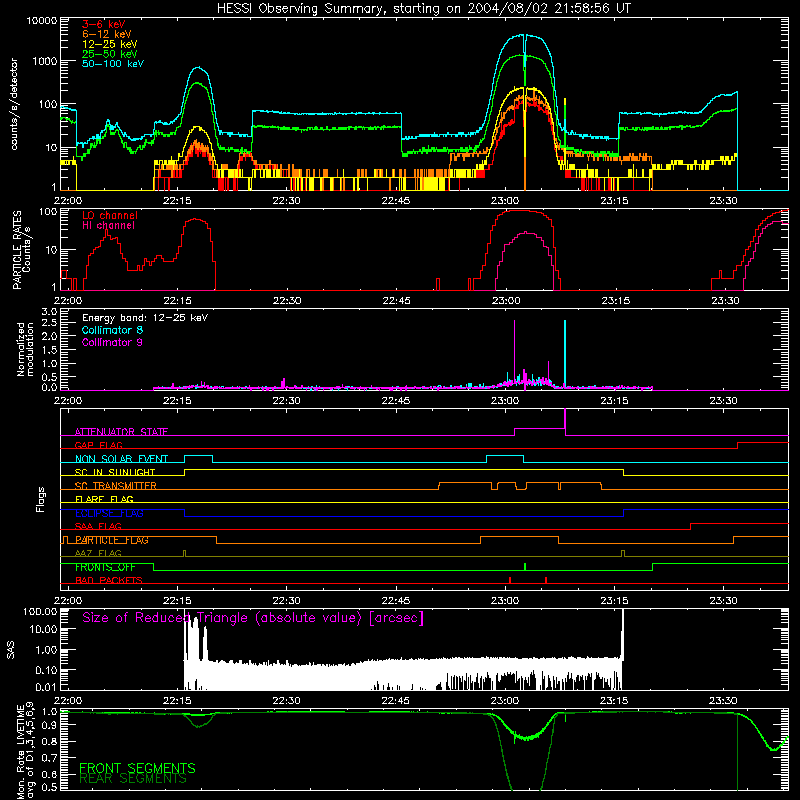Screen dimensions: 800x800
Task: Click the '22:15' time label under the SAS panel
Action: pos(177,701)
